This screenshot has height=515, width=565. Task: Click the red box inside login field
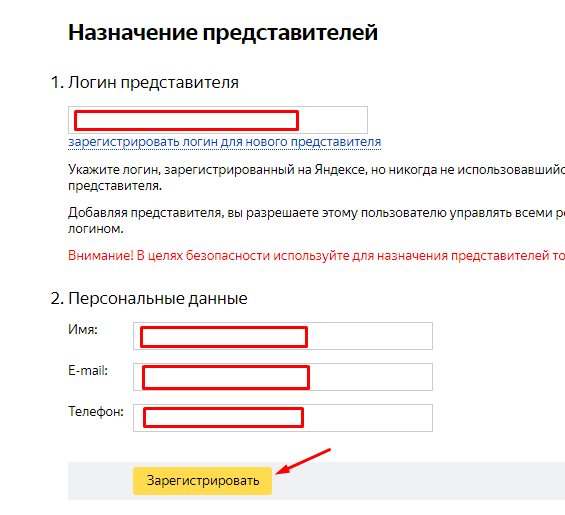point(186,120)
